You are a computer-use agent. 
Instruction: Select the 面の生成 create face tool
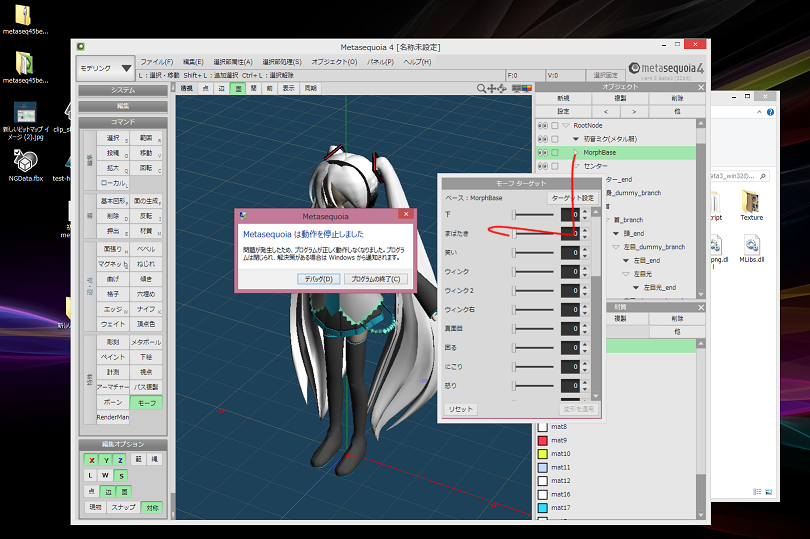pos(146,201)
